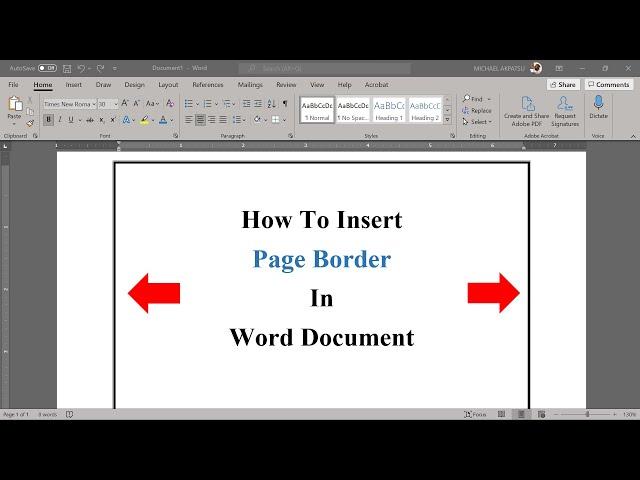This screenshot has width=640, height=480.
Task: Apply the yellow text highlight color
Action: click(144, 120)
